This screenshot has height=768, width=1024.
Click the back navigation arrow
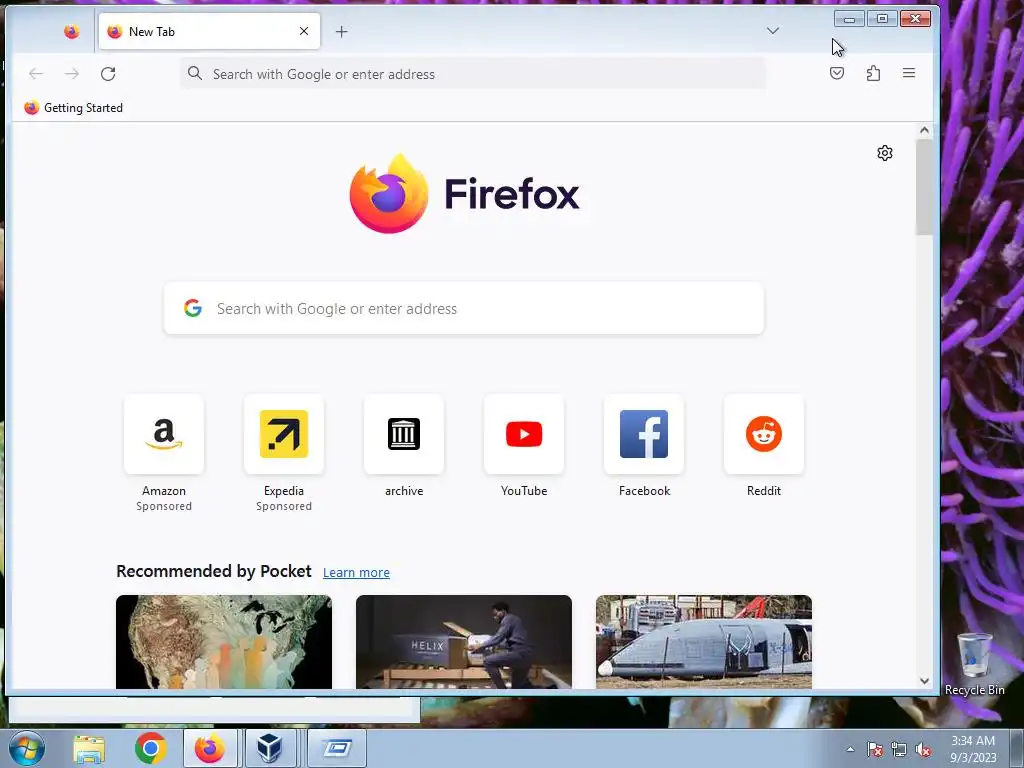(x=36, y=74)
